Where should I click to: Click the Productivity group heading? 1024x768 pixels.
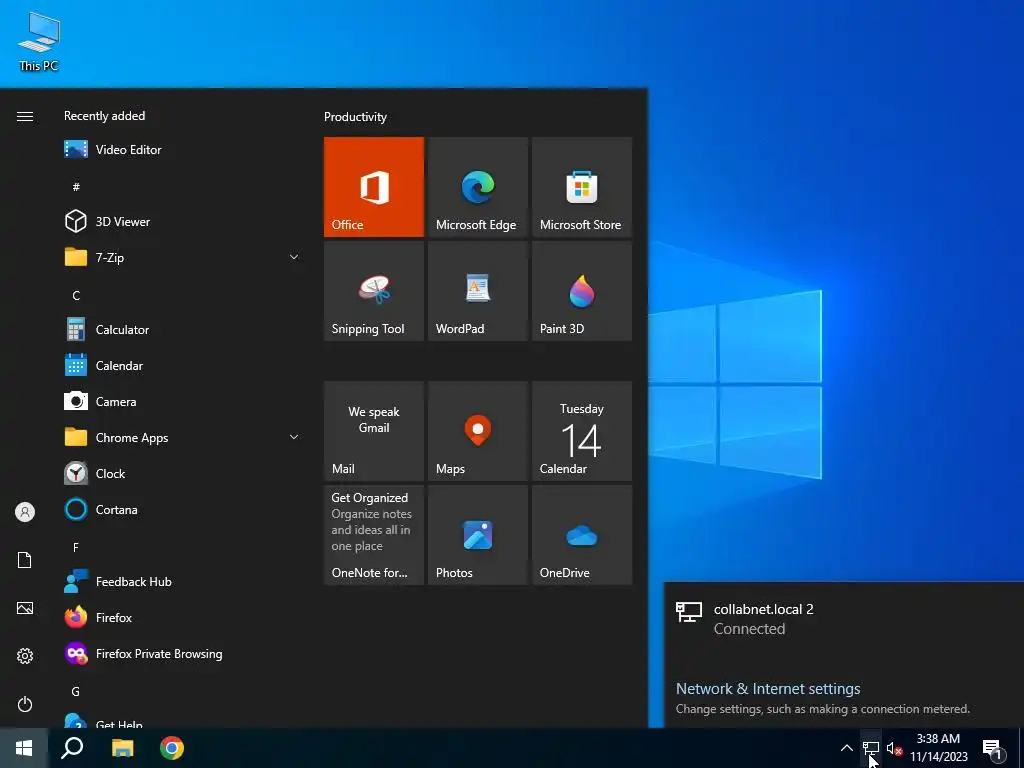click(x=355, y=117)
